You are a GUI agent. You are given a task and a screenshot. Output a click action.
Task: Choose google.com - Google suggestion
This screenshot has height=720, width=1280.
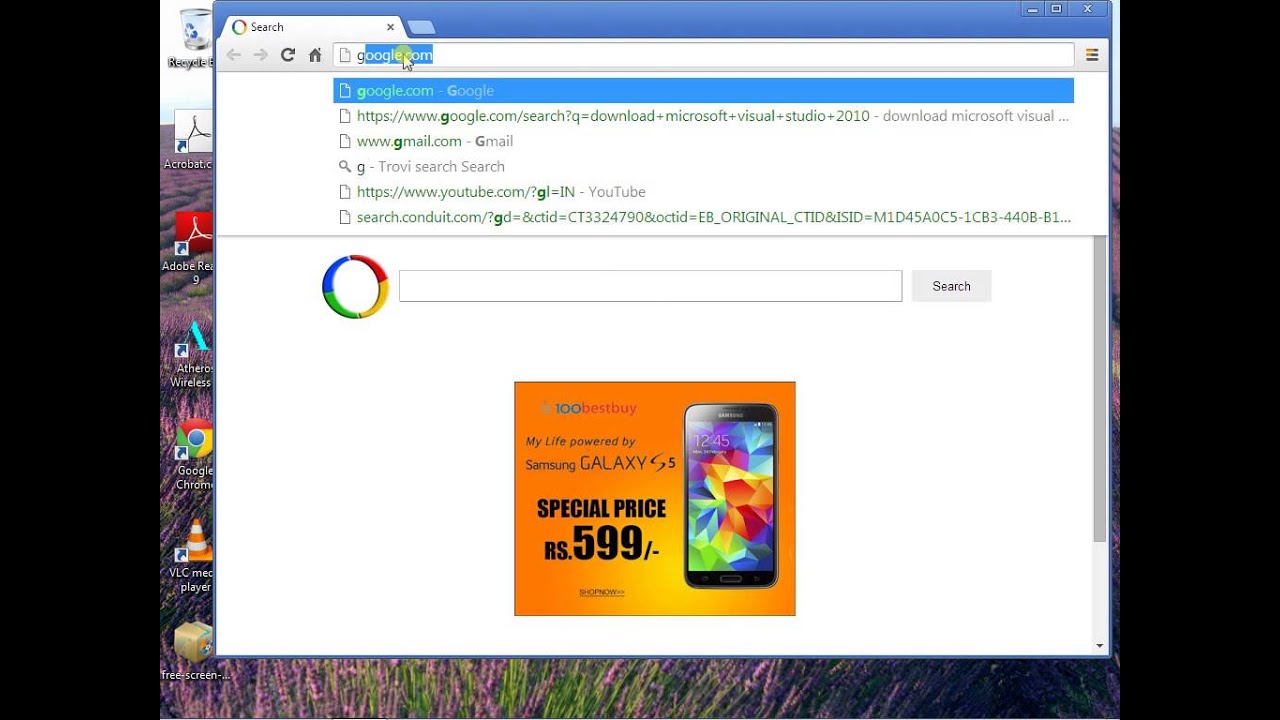pos(703,91)
